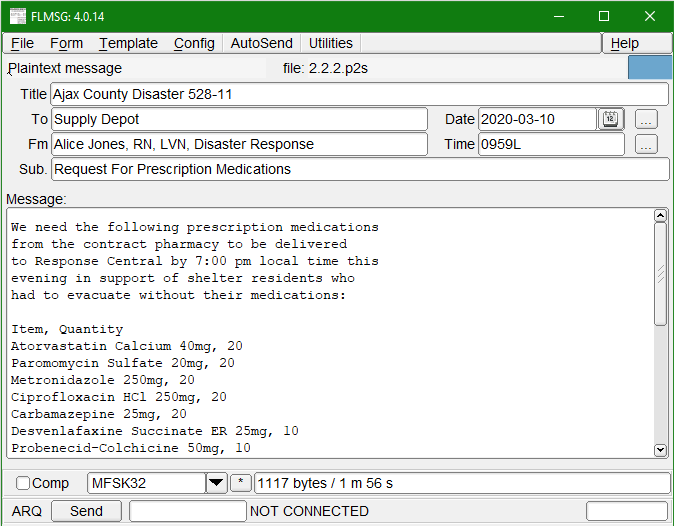The height and width of the screenshot is (526, 674).
Task: Open the Config menu
Action: pos(194,43)
